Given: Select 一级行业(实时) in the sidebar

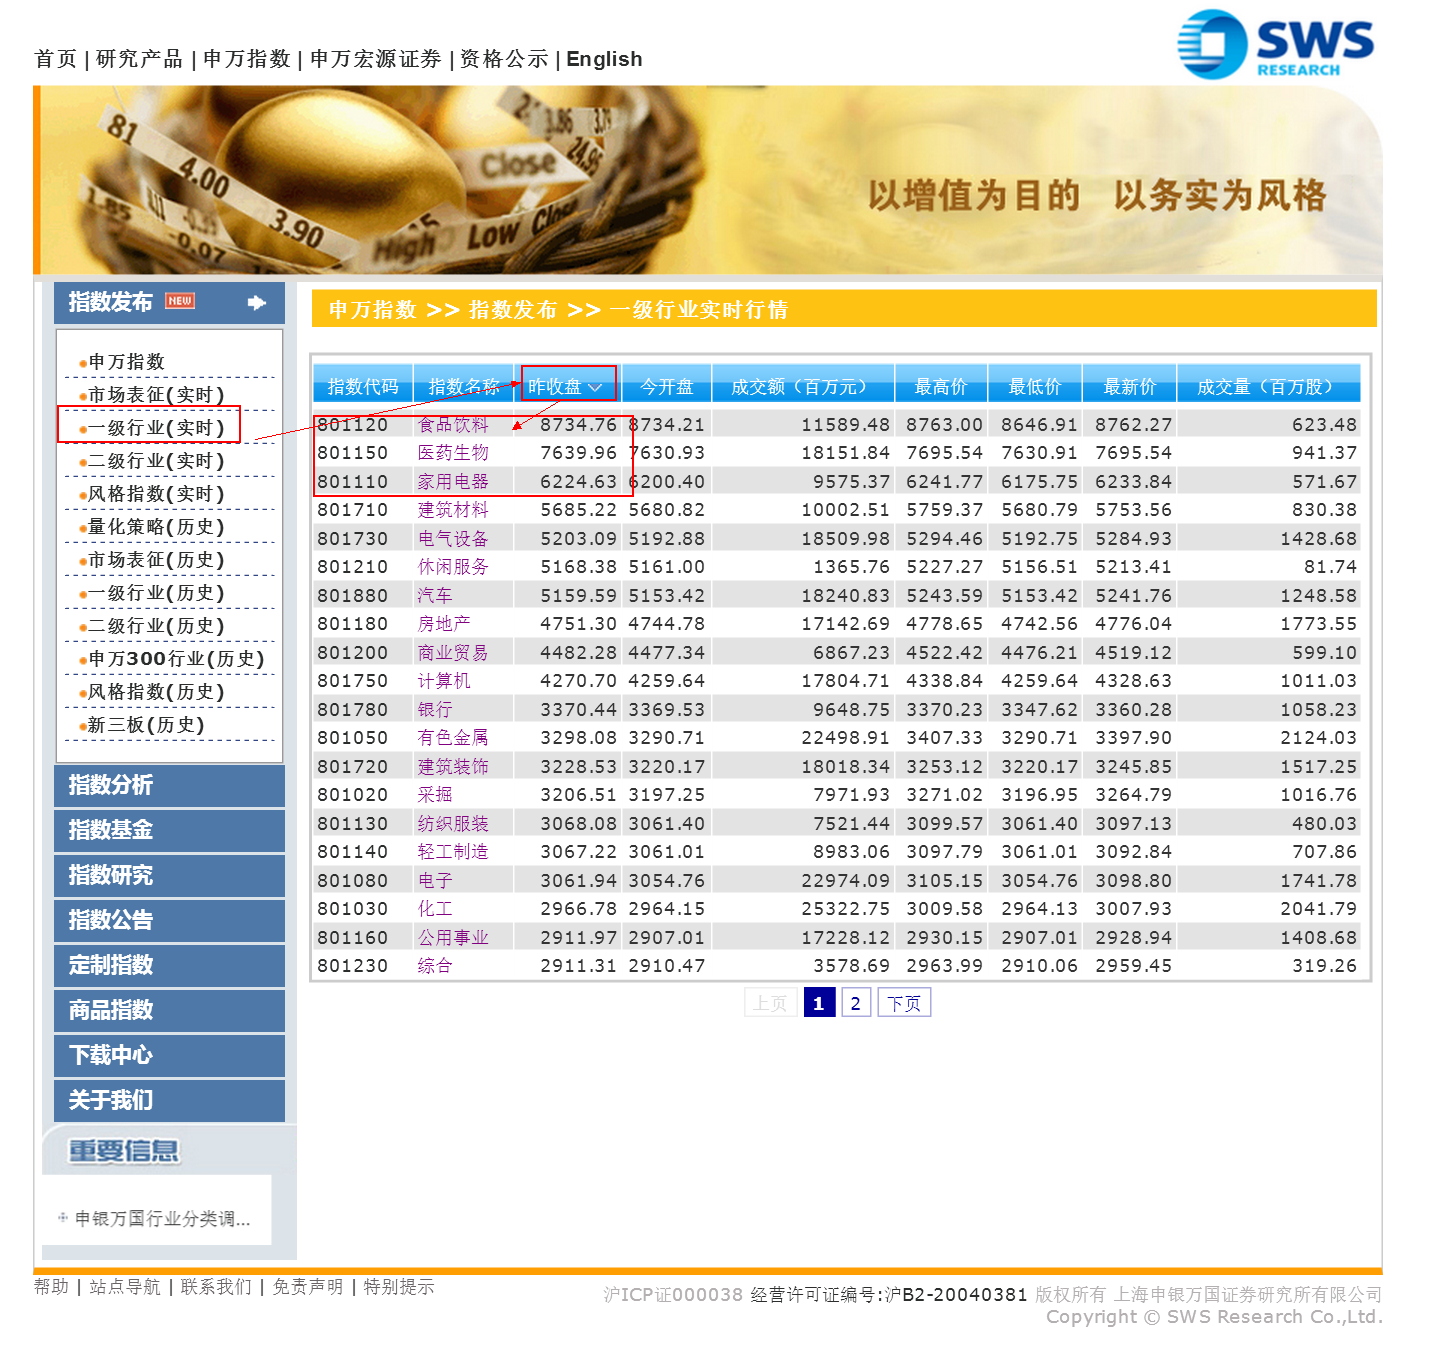Looking at the screenshot, I should [156, 428].
